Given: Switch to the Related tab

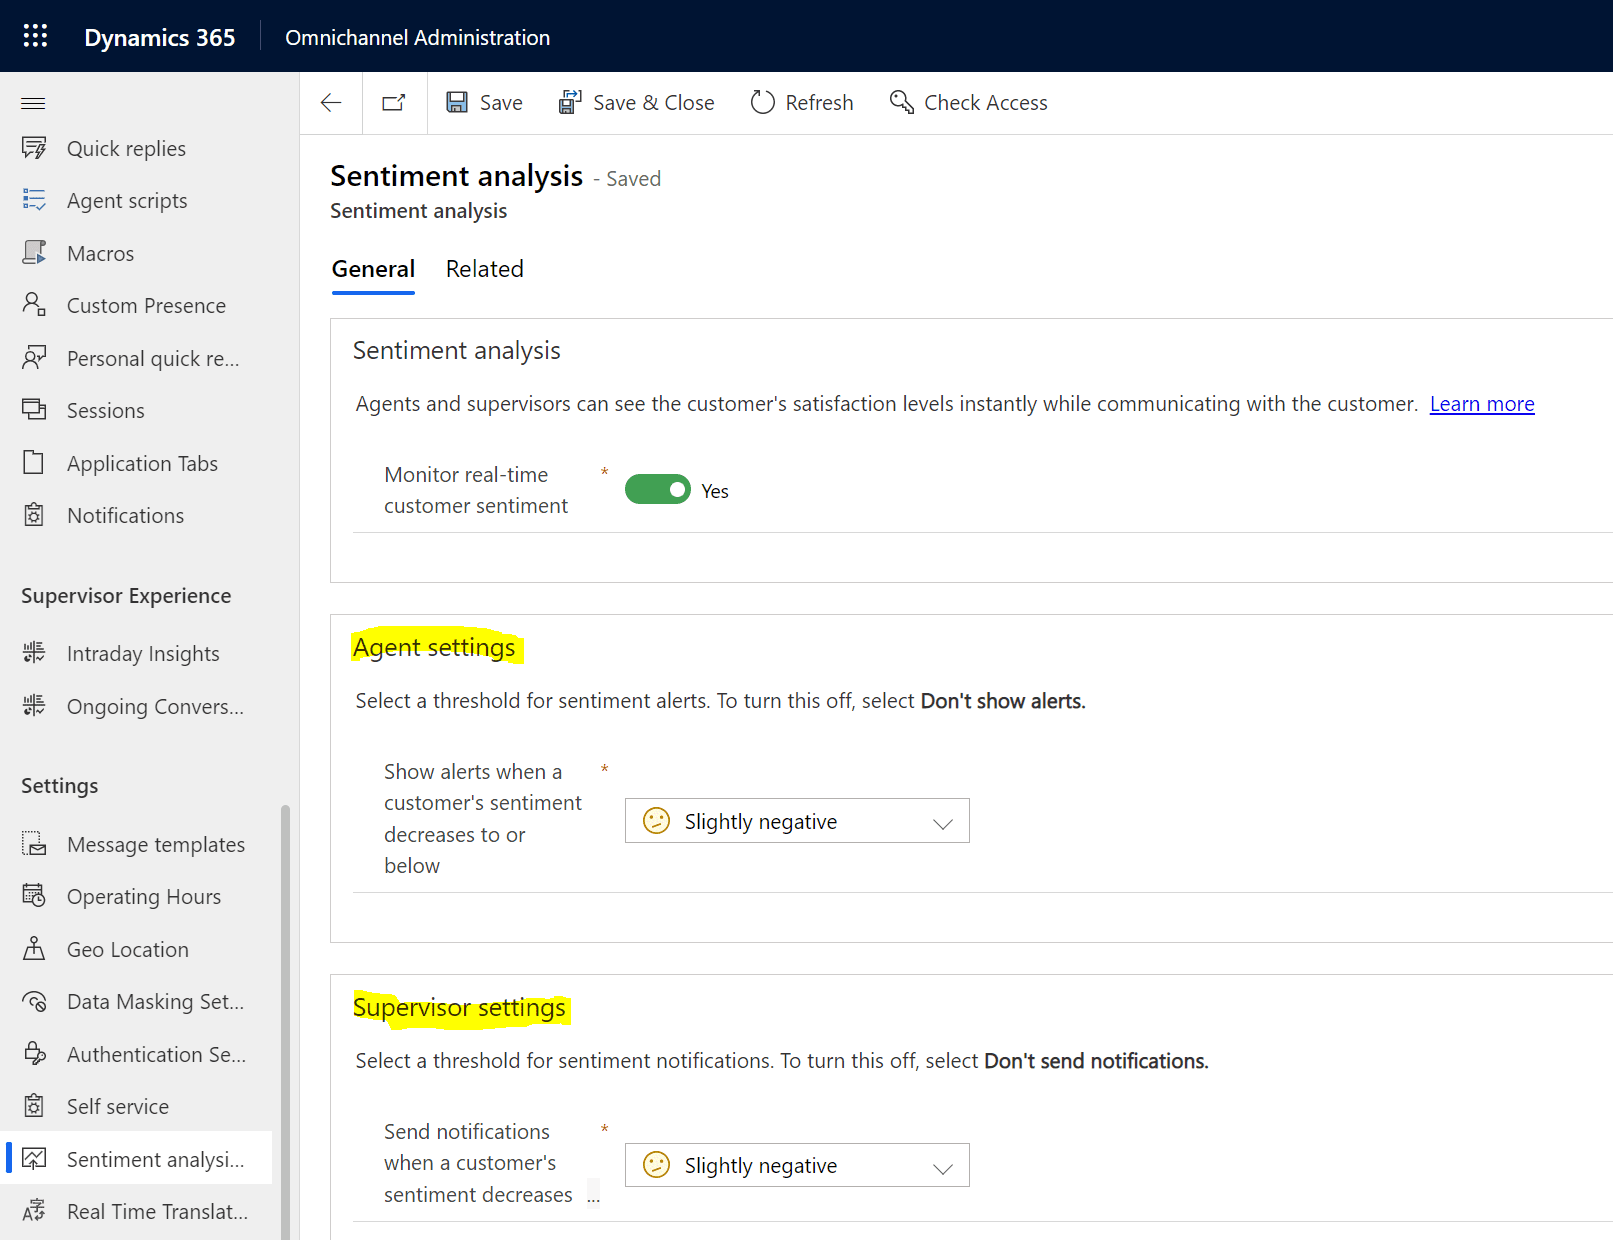Looking at the screenshot, I should [x=484, y=269].
